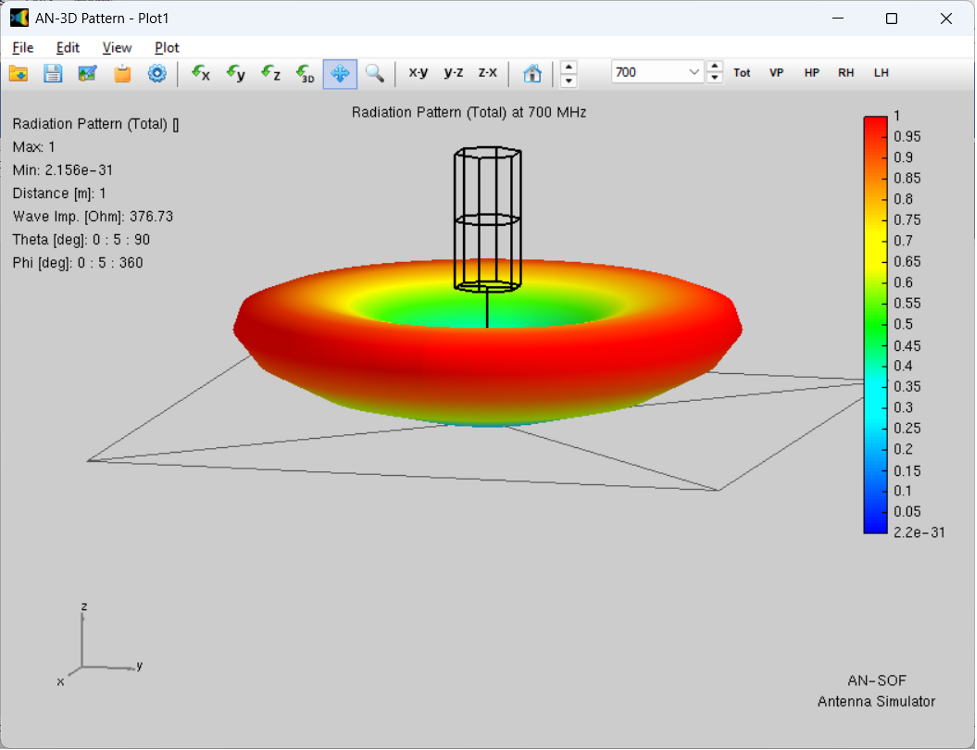
Task: Open the plot settings gear icon
Action: (157, 73)
